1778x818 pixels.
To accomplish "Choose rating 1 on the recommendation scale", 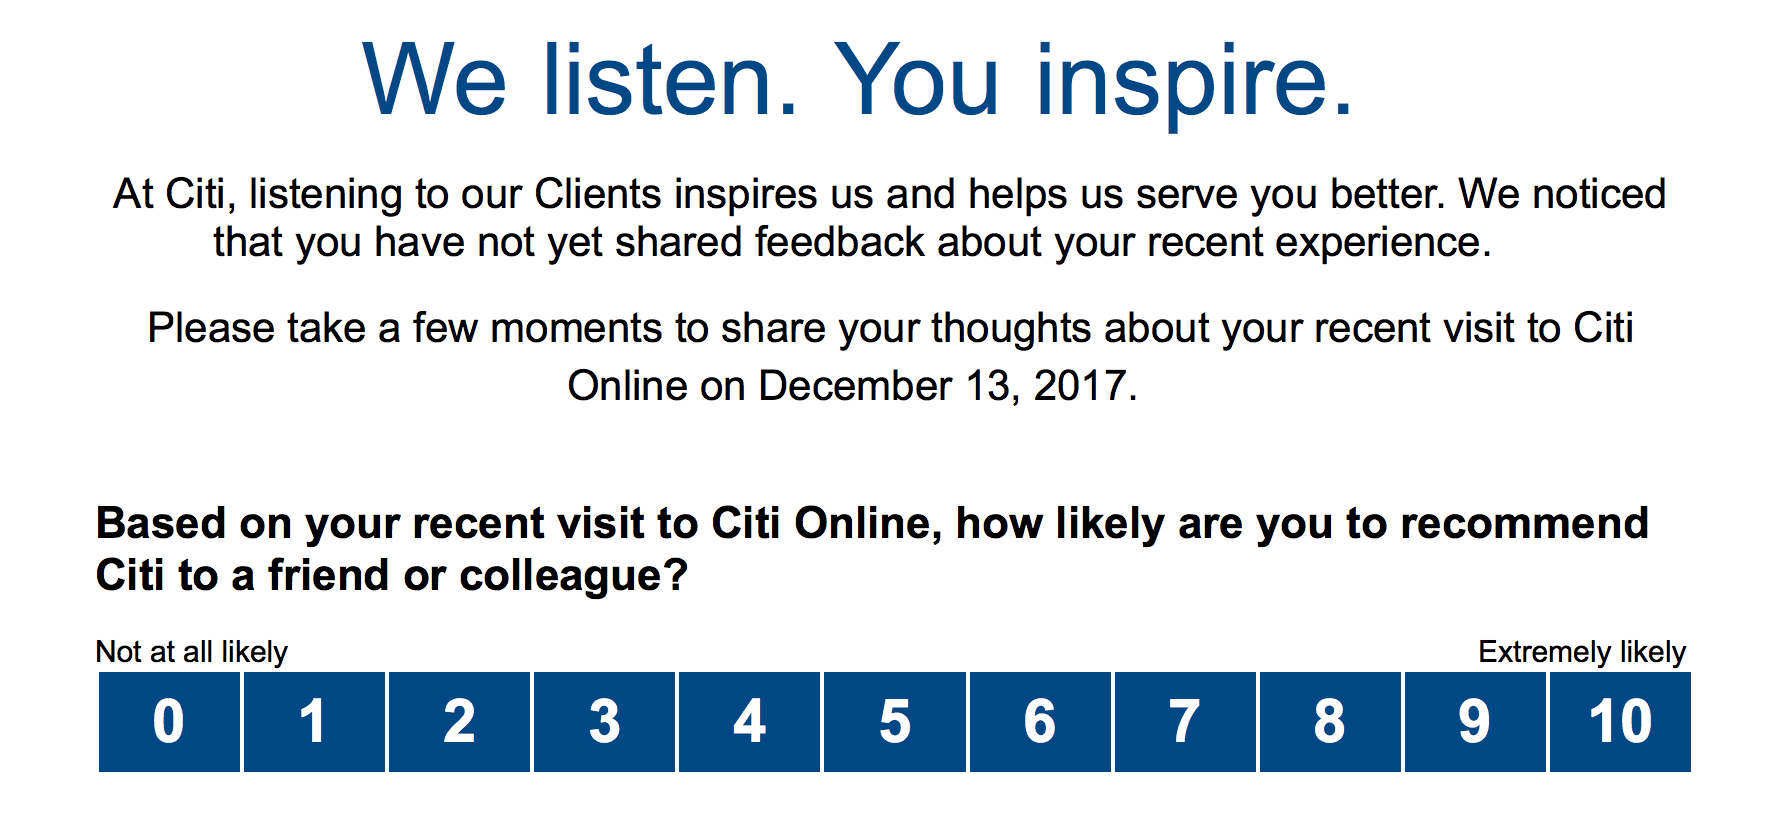I will pos(314,722).
